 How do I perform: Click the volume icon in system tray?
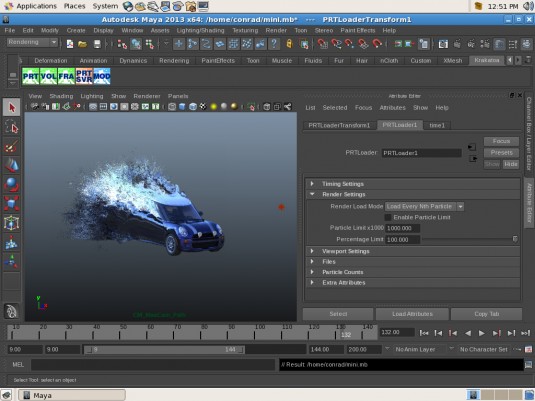point(528,6)
